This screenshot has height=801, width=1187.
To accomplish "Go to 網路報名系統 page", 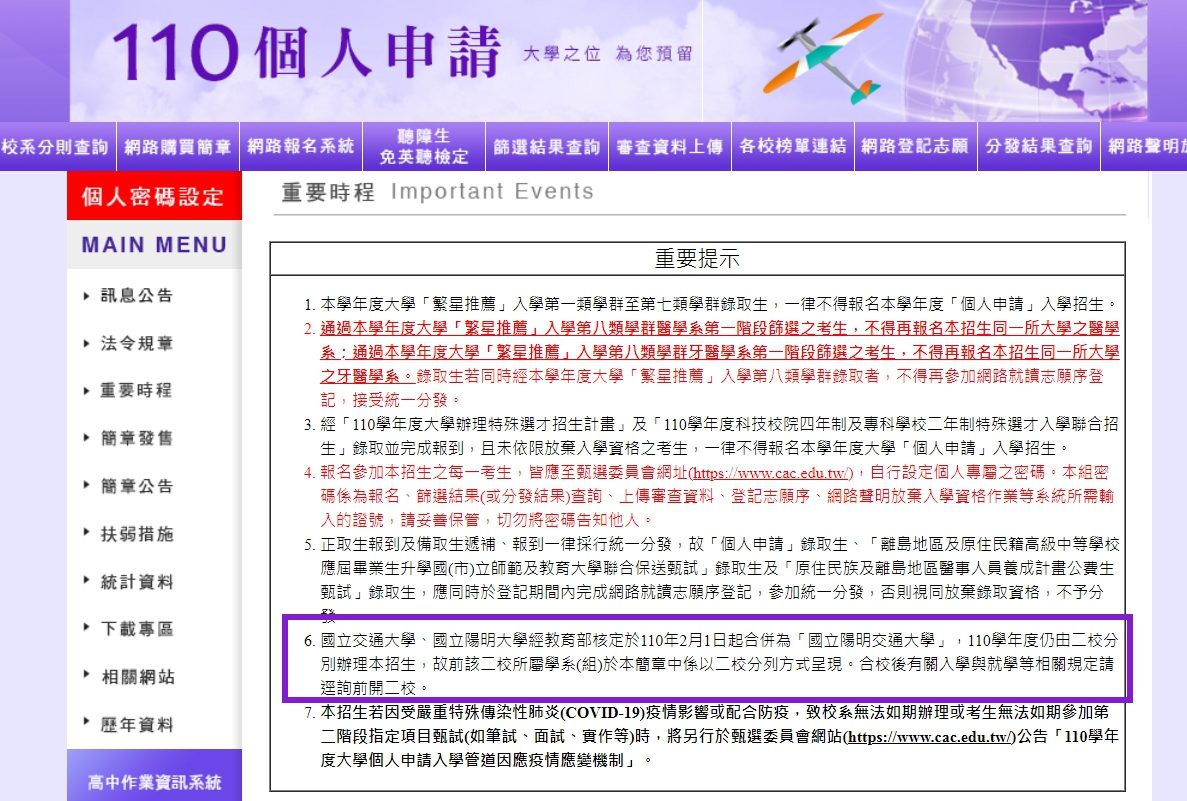I will 301,147.
